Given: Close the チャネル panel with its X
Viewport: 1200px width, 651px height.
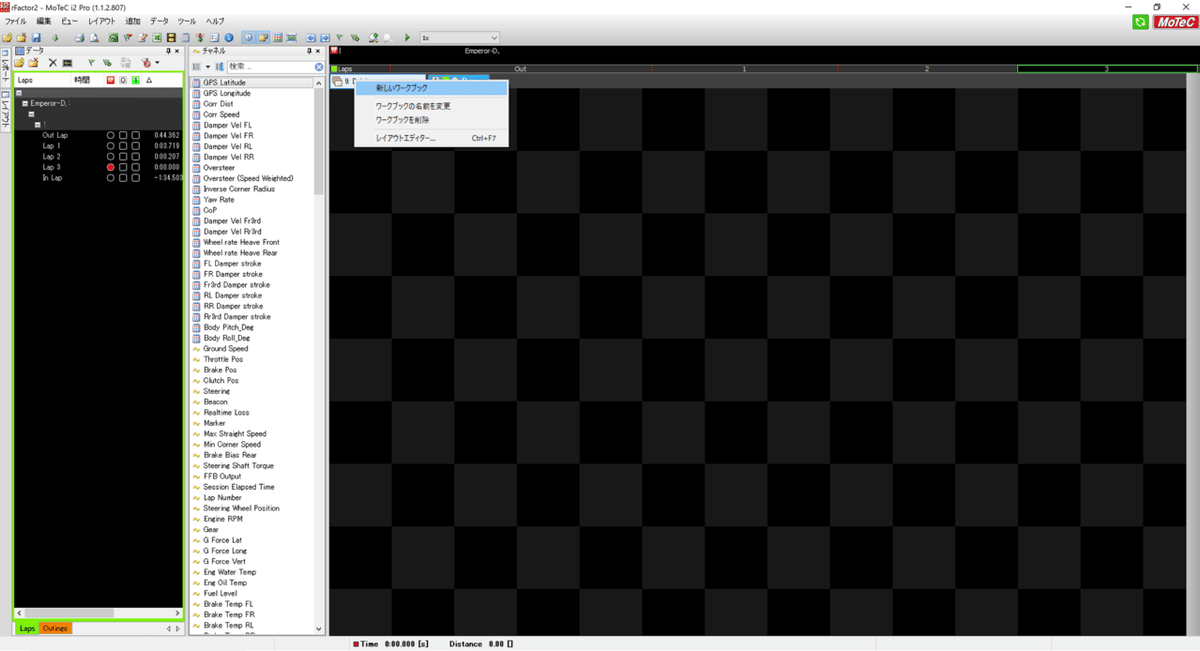Looking at the screenshot, I should click(318, 50).
